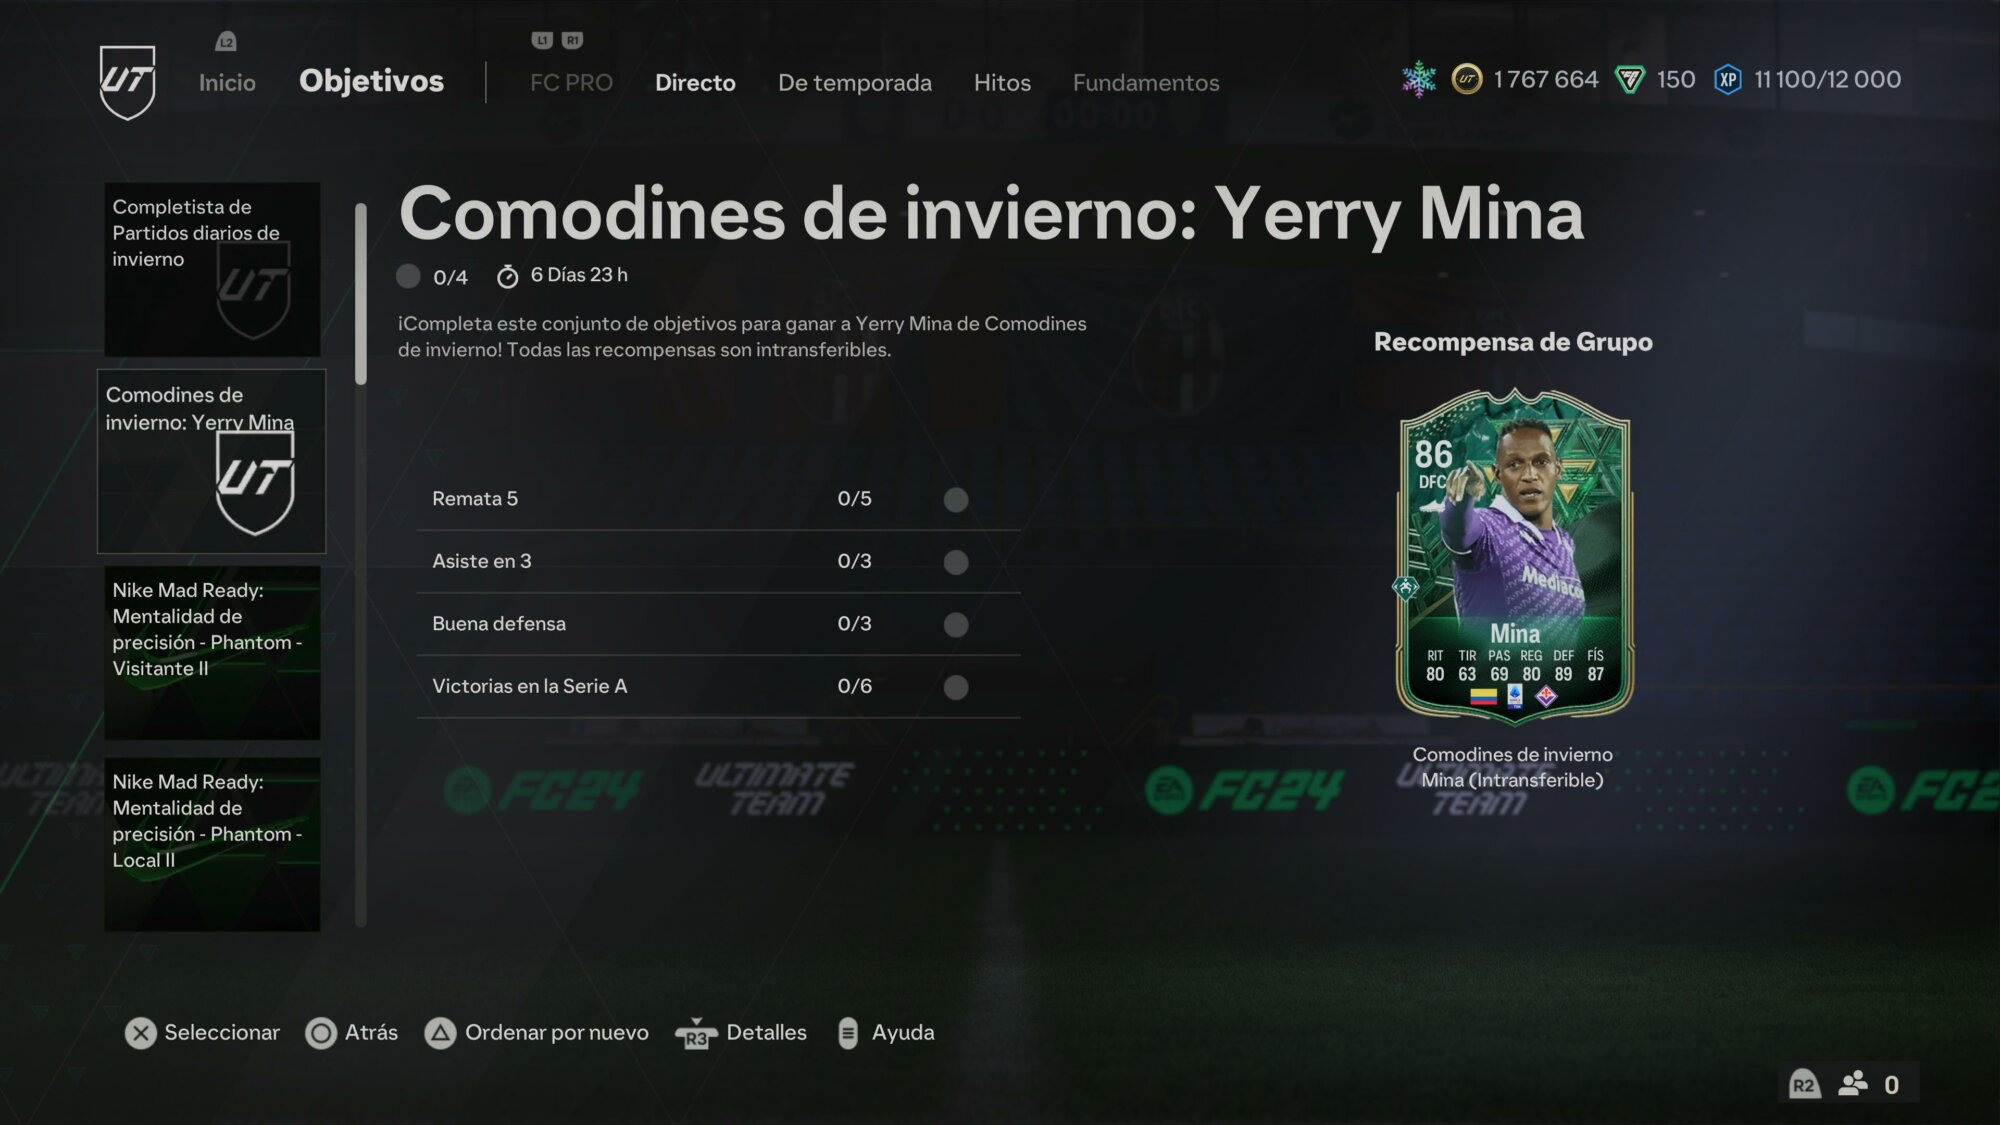This screenshot has height=1125, width=2000.
Task: Click the stopwatch time remaining icon
Action: coord(508,276)
